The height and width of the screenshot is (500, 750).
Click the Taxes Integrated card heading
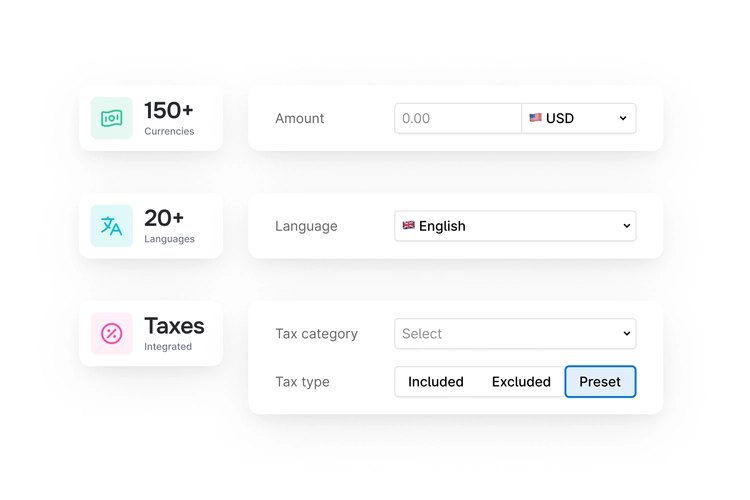(174, 326)
